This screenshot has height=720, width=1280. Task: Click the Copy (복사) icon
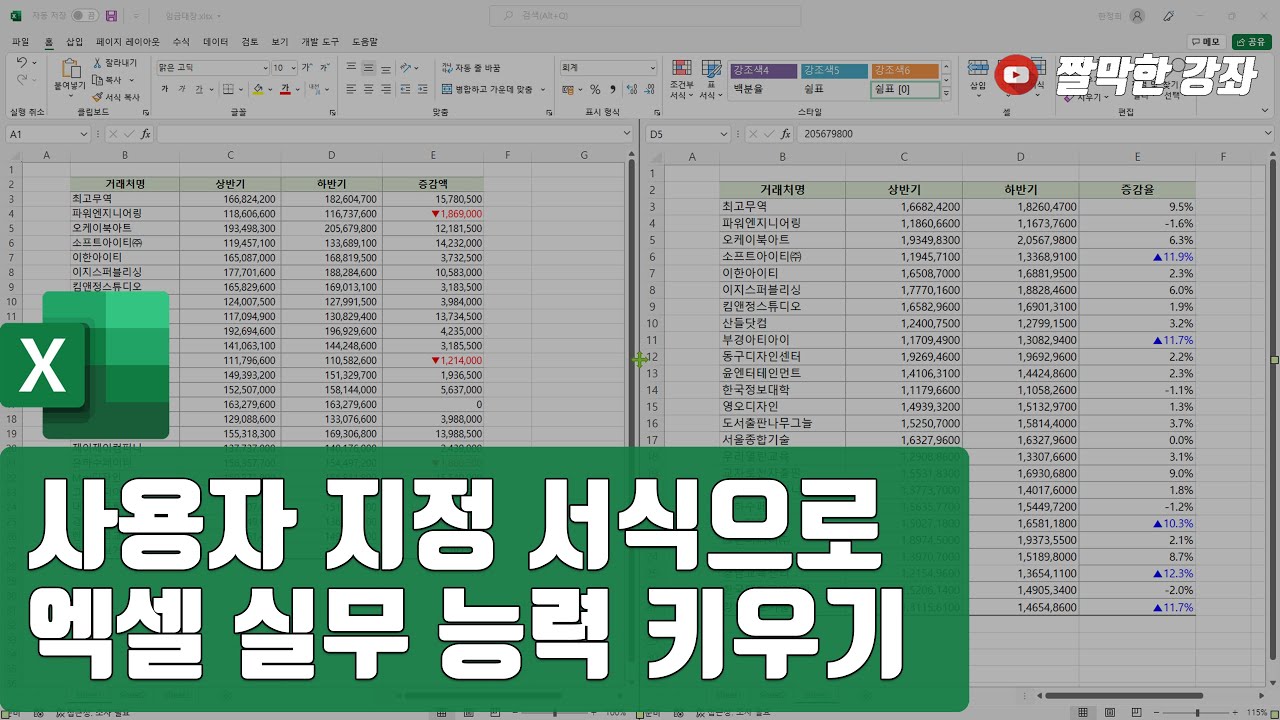point(97,79)
